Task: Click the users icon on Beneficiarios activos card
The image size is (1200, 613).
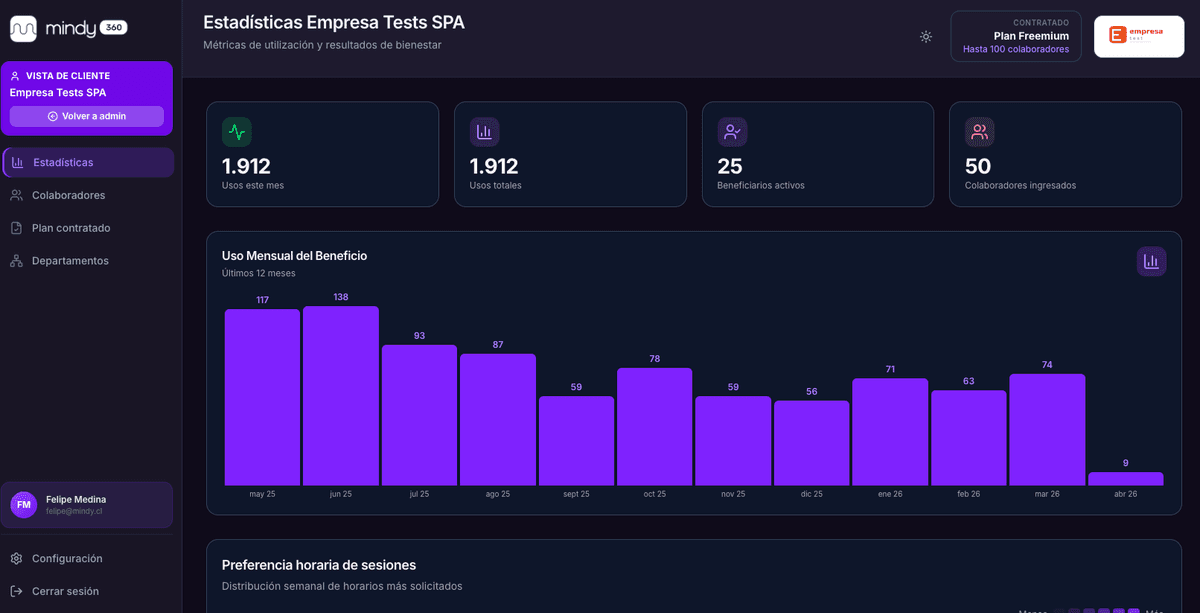Action: (732, 131)
